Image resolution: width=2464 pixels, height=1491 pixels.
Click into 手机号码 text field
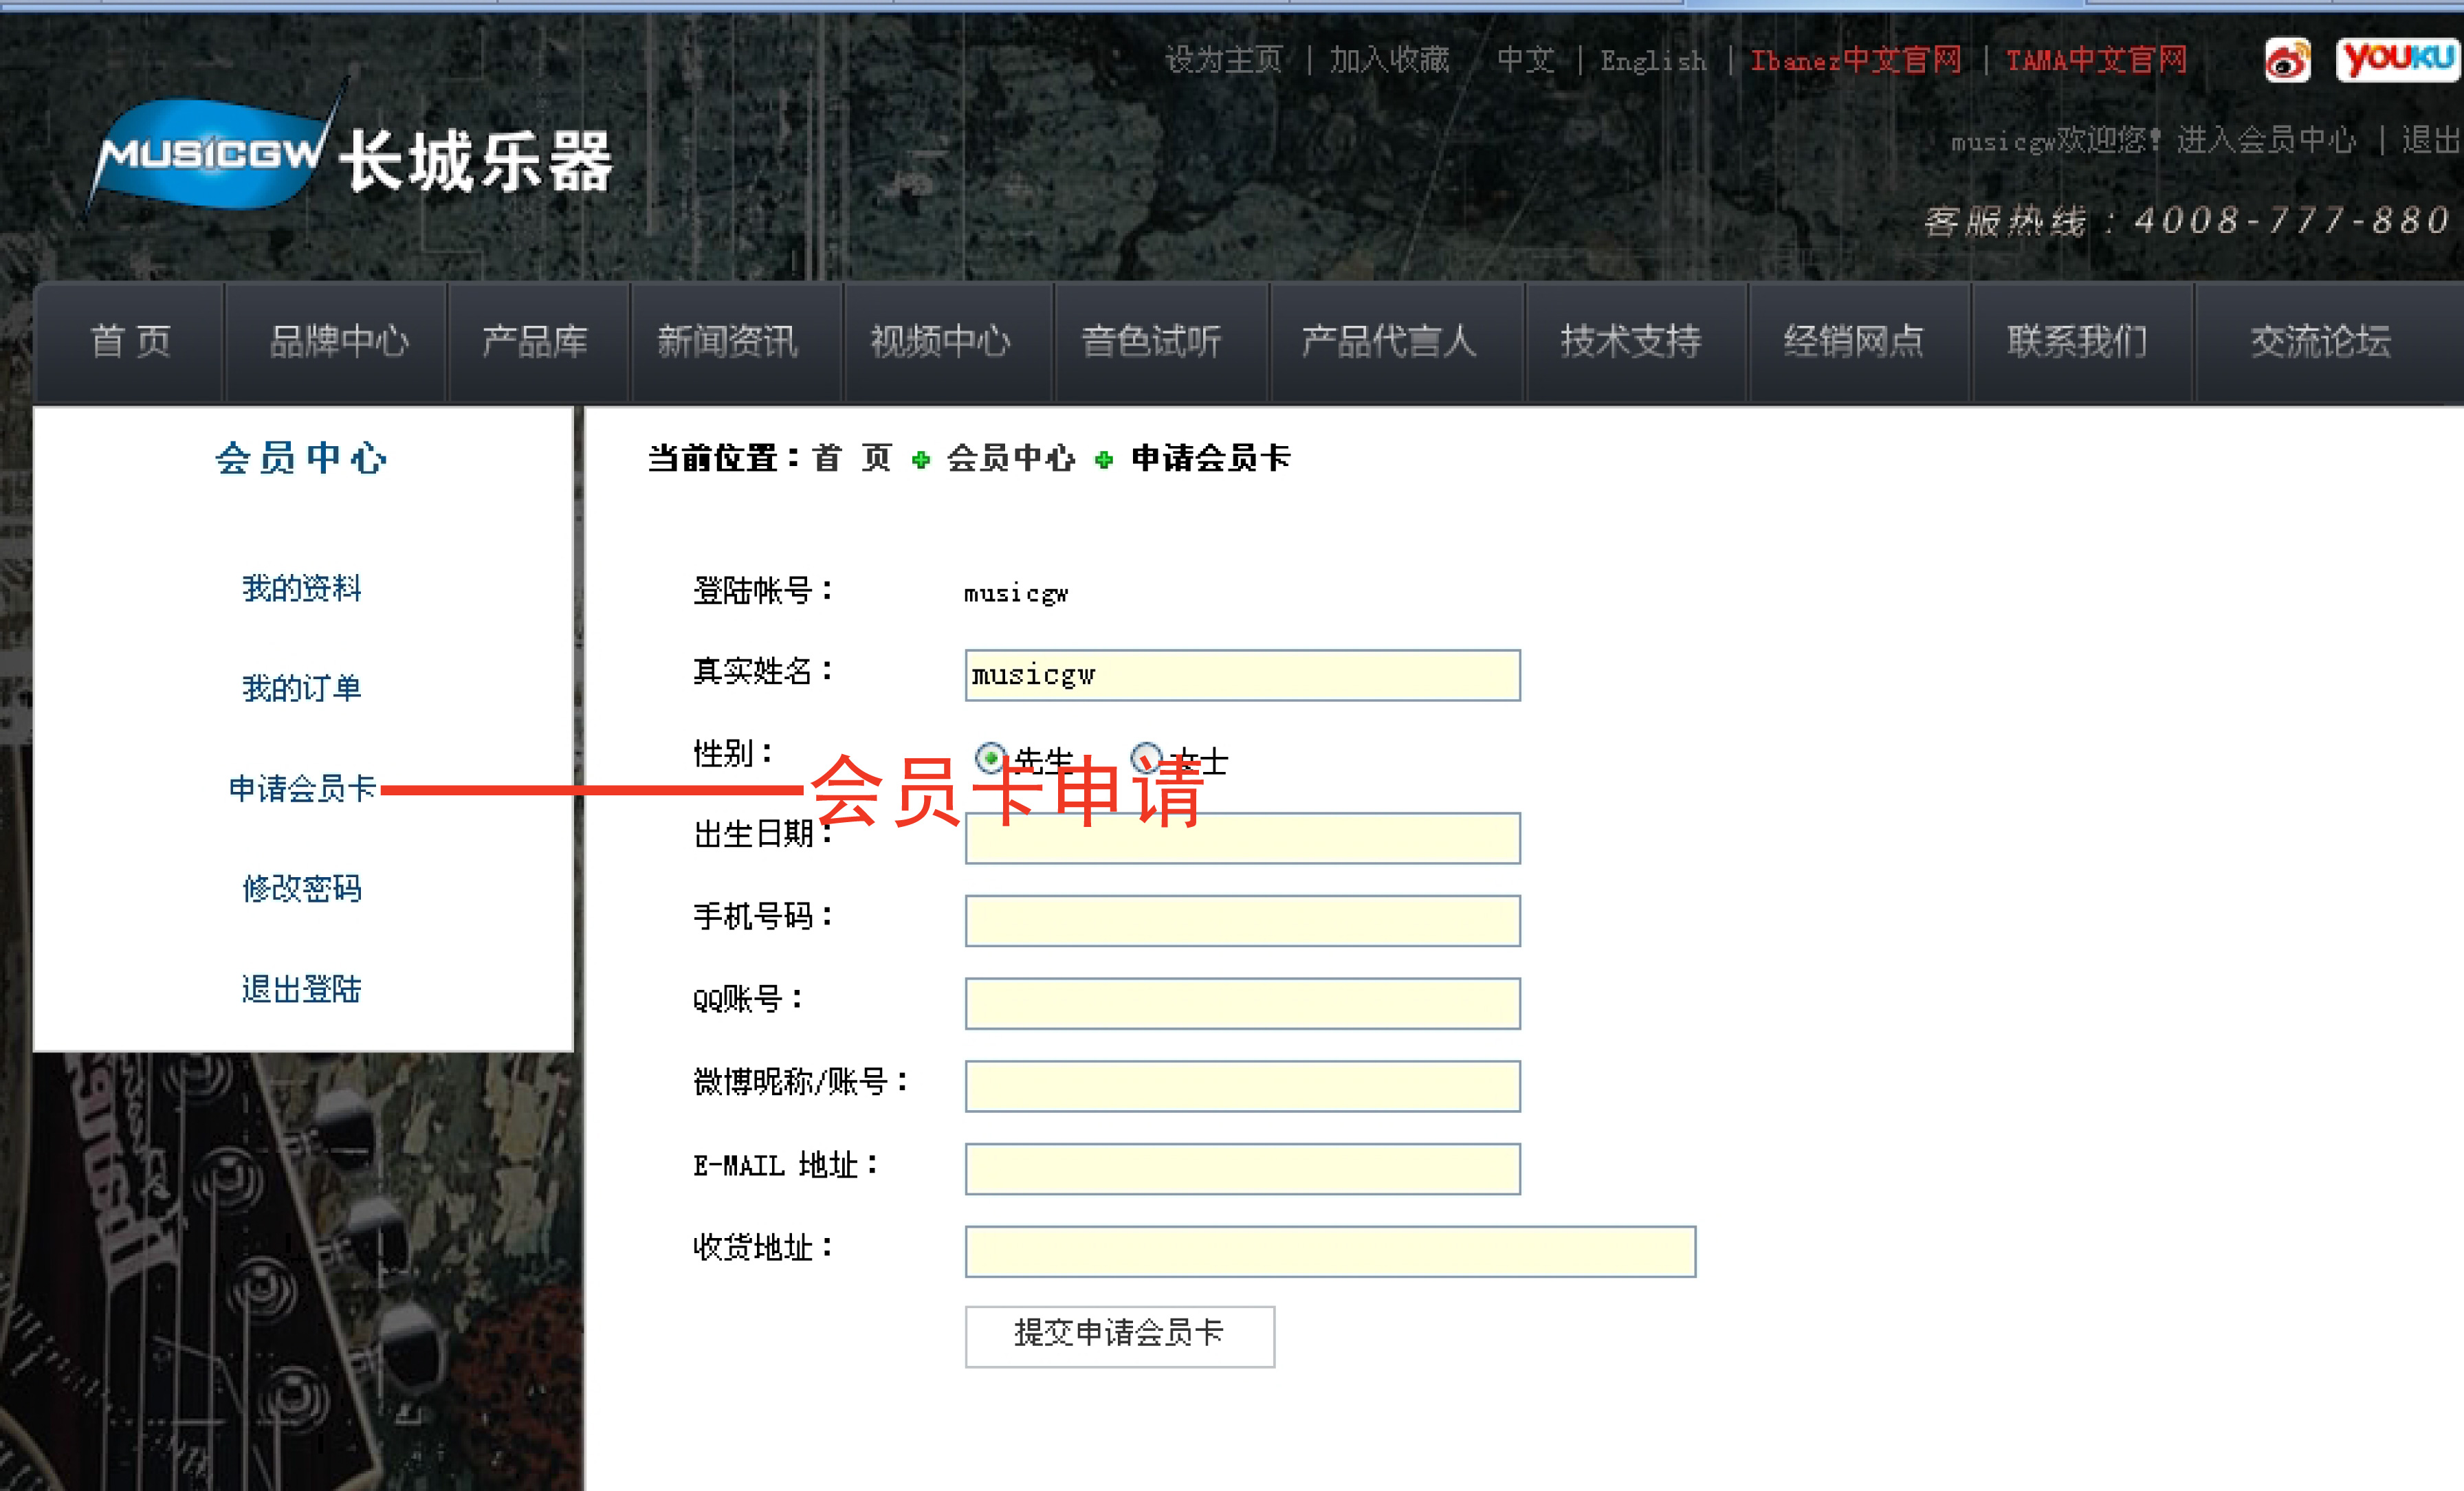1242,921
